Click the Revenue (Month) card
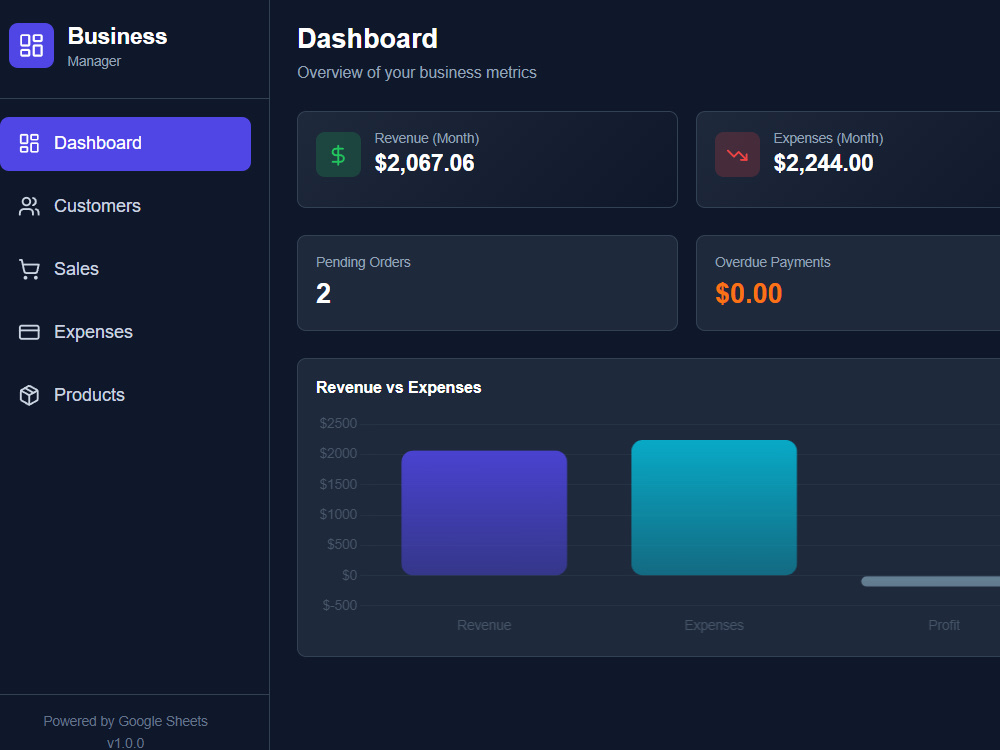The width and height of the screenshot is (1000, 750). (x=487, y=159)
